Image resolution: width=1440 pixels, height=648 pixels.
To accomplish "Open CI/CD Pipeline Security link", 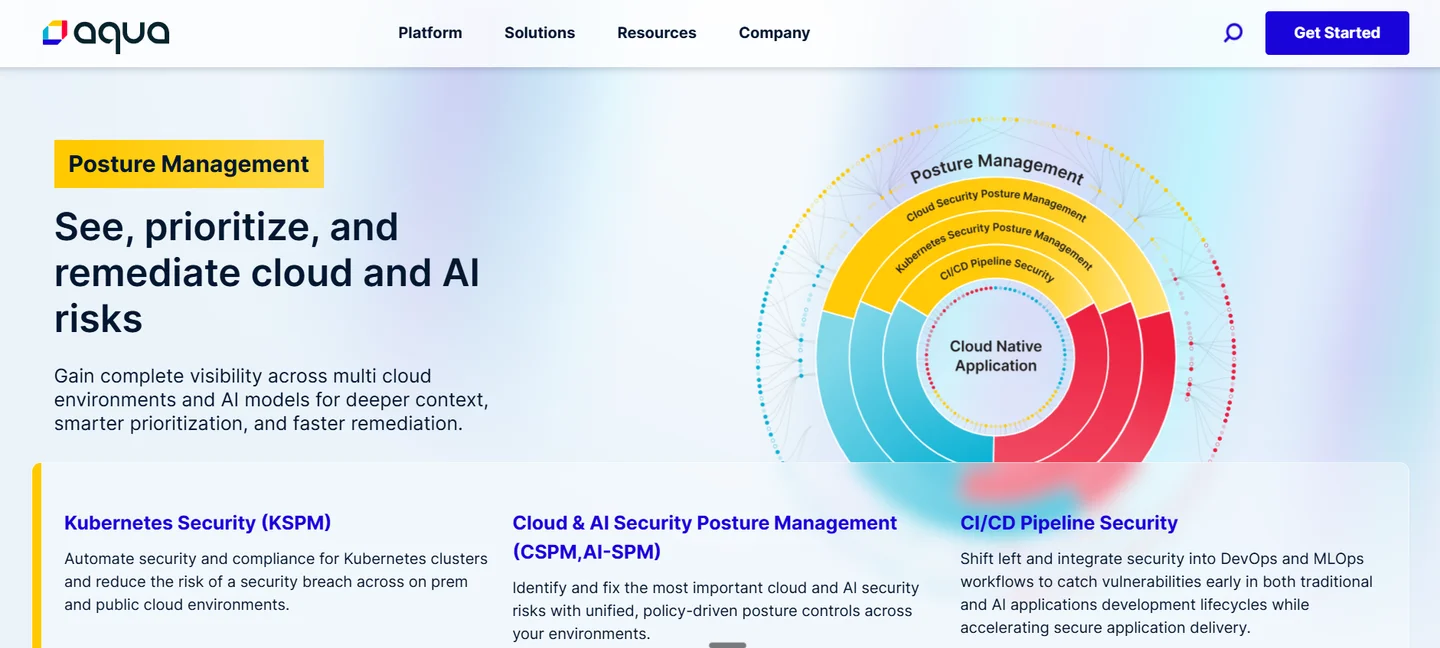I will (1069, 523).
